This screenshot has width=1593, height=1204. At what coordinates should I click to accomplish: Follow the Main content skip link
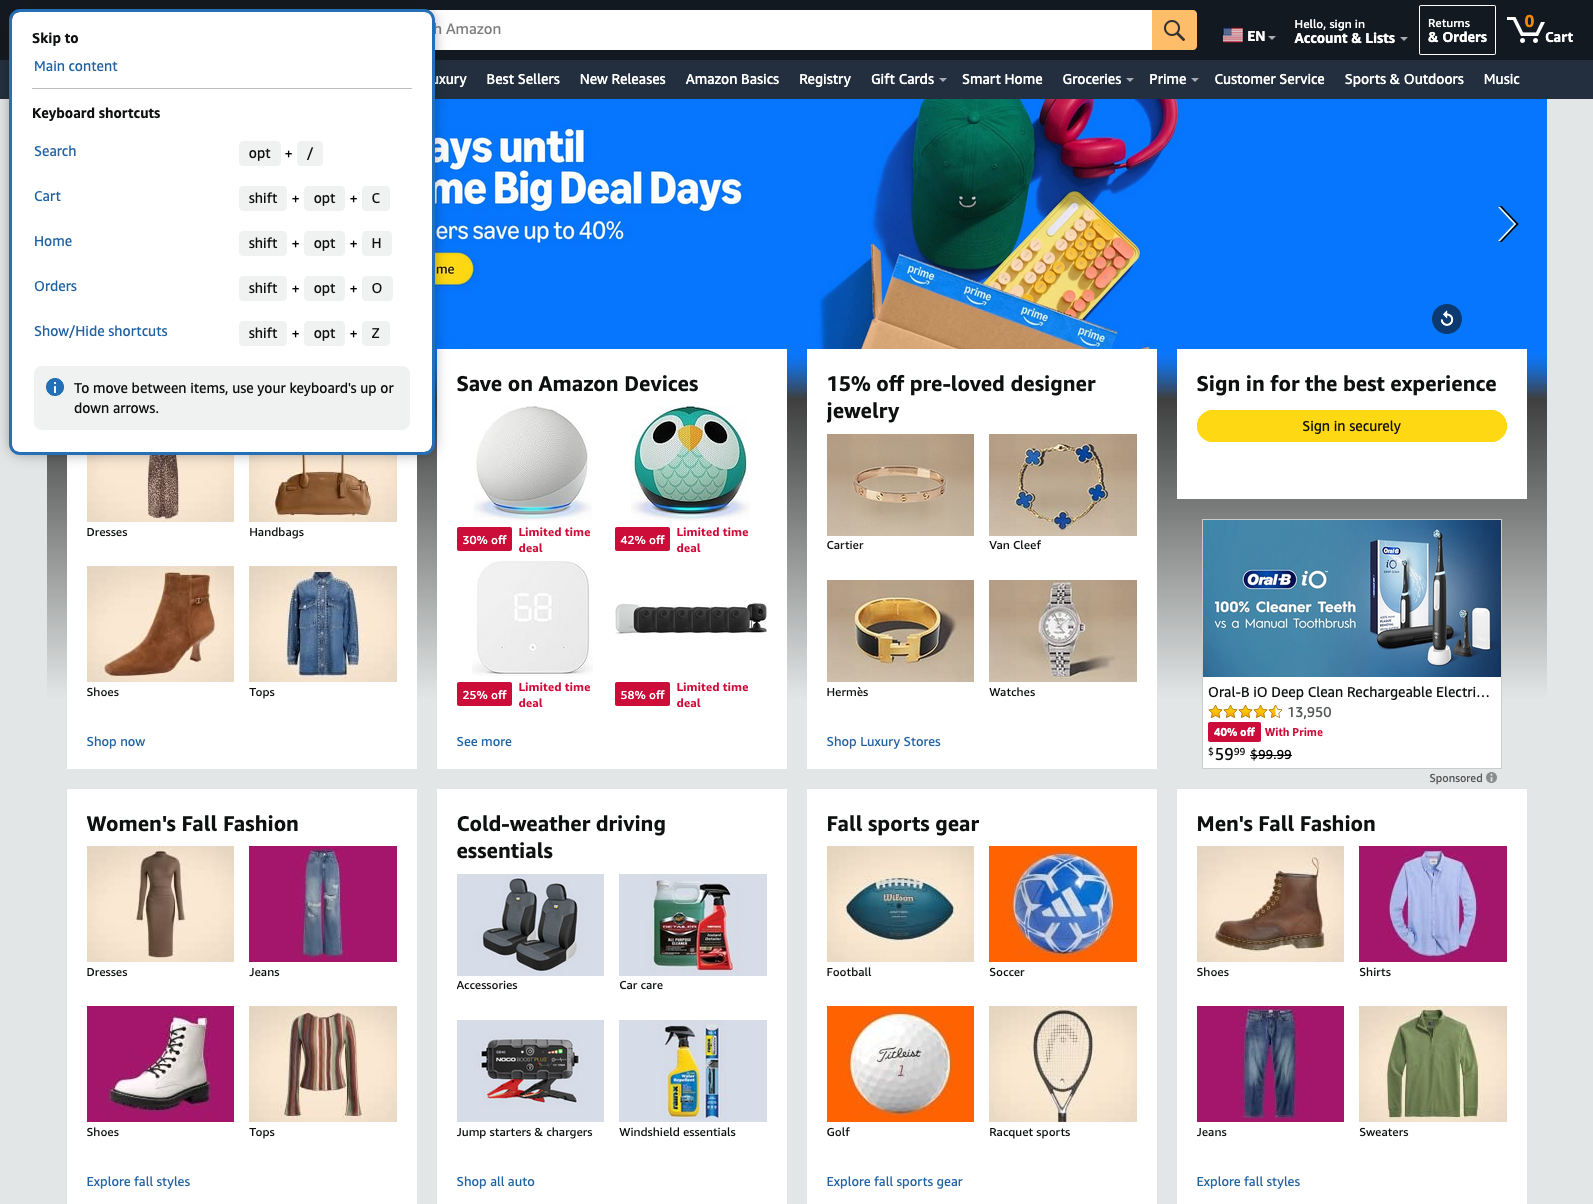click(x=76, y=66)
